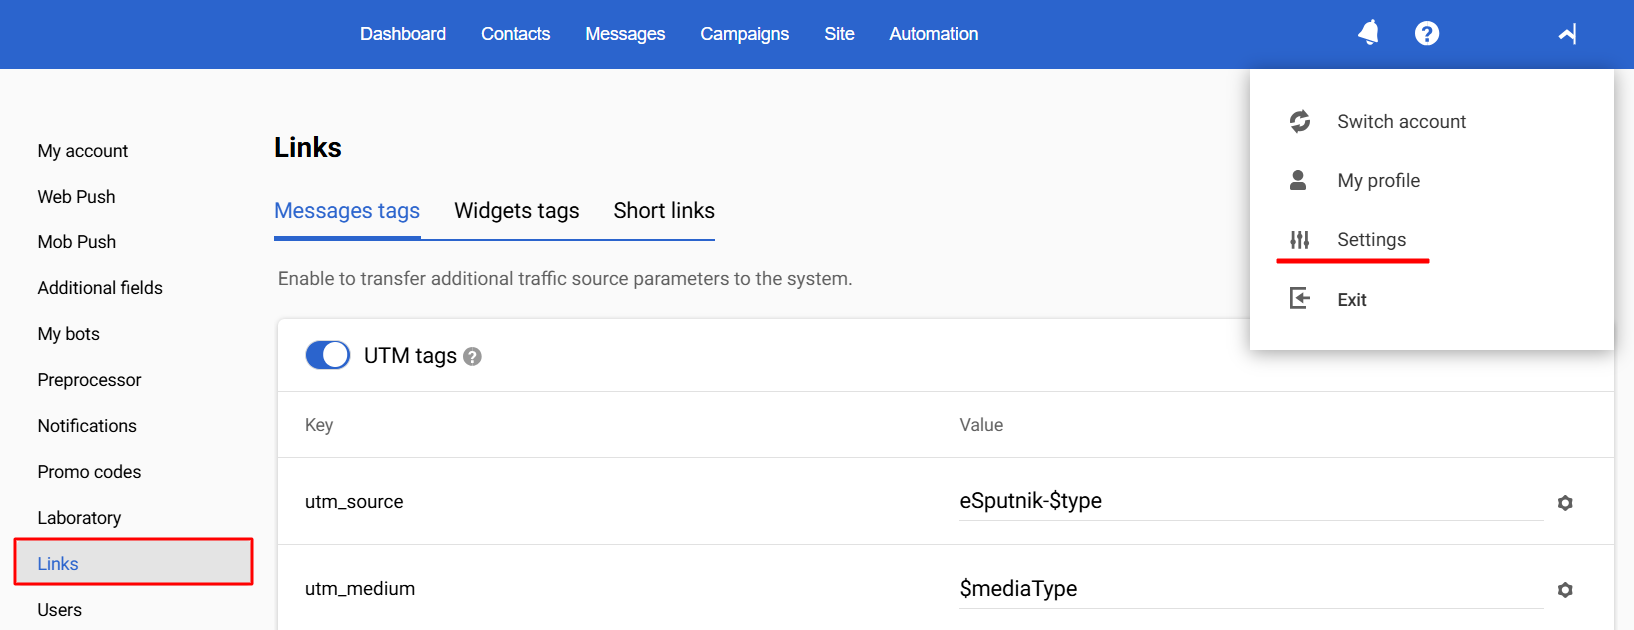The width and height of the screenshot is (1634, 630).
Task: Click the account arrow icon in header
Action: coord(1567,34)
